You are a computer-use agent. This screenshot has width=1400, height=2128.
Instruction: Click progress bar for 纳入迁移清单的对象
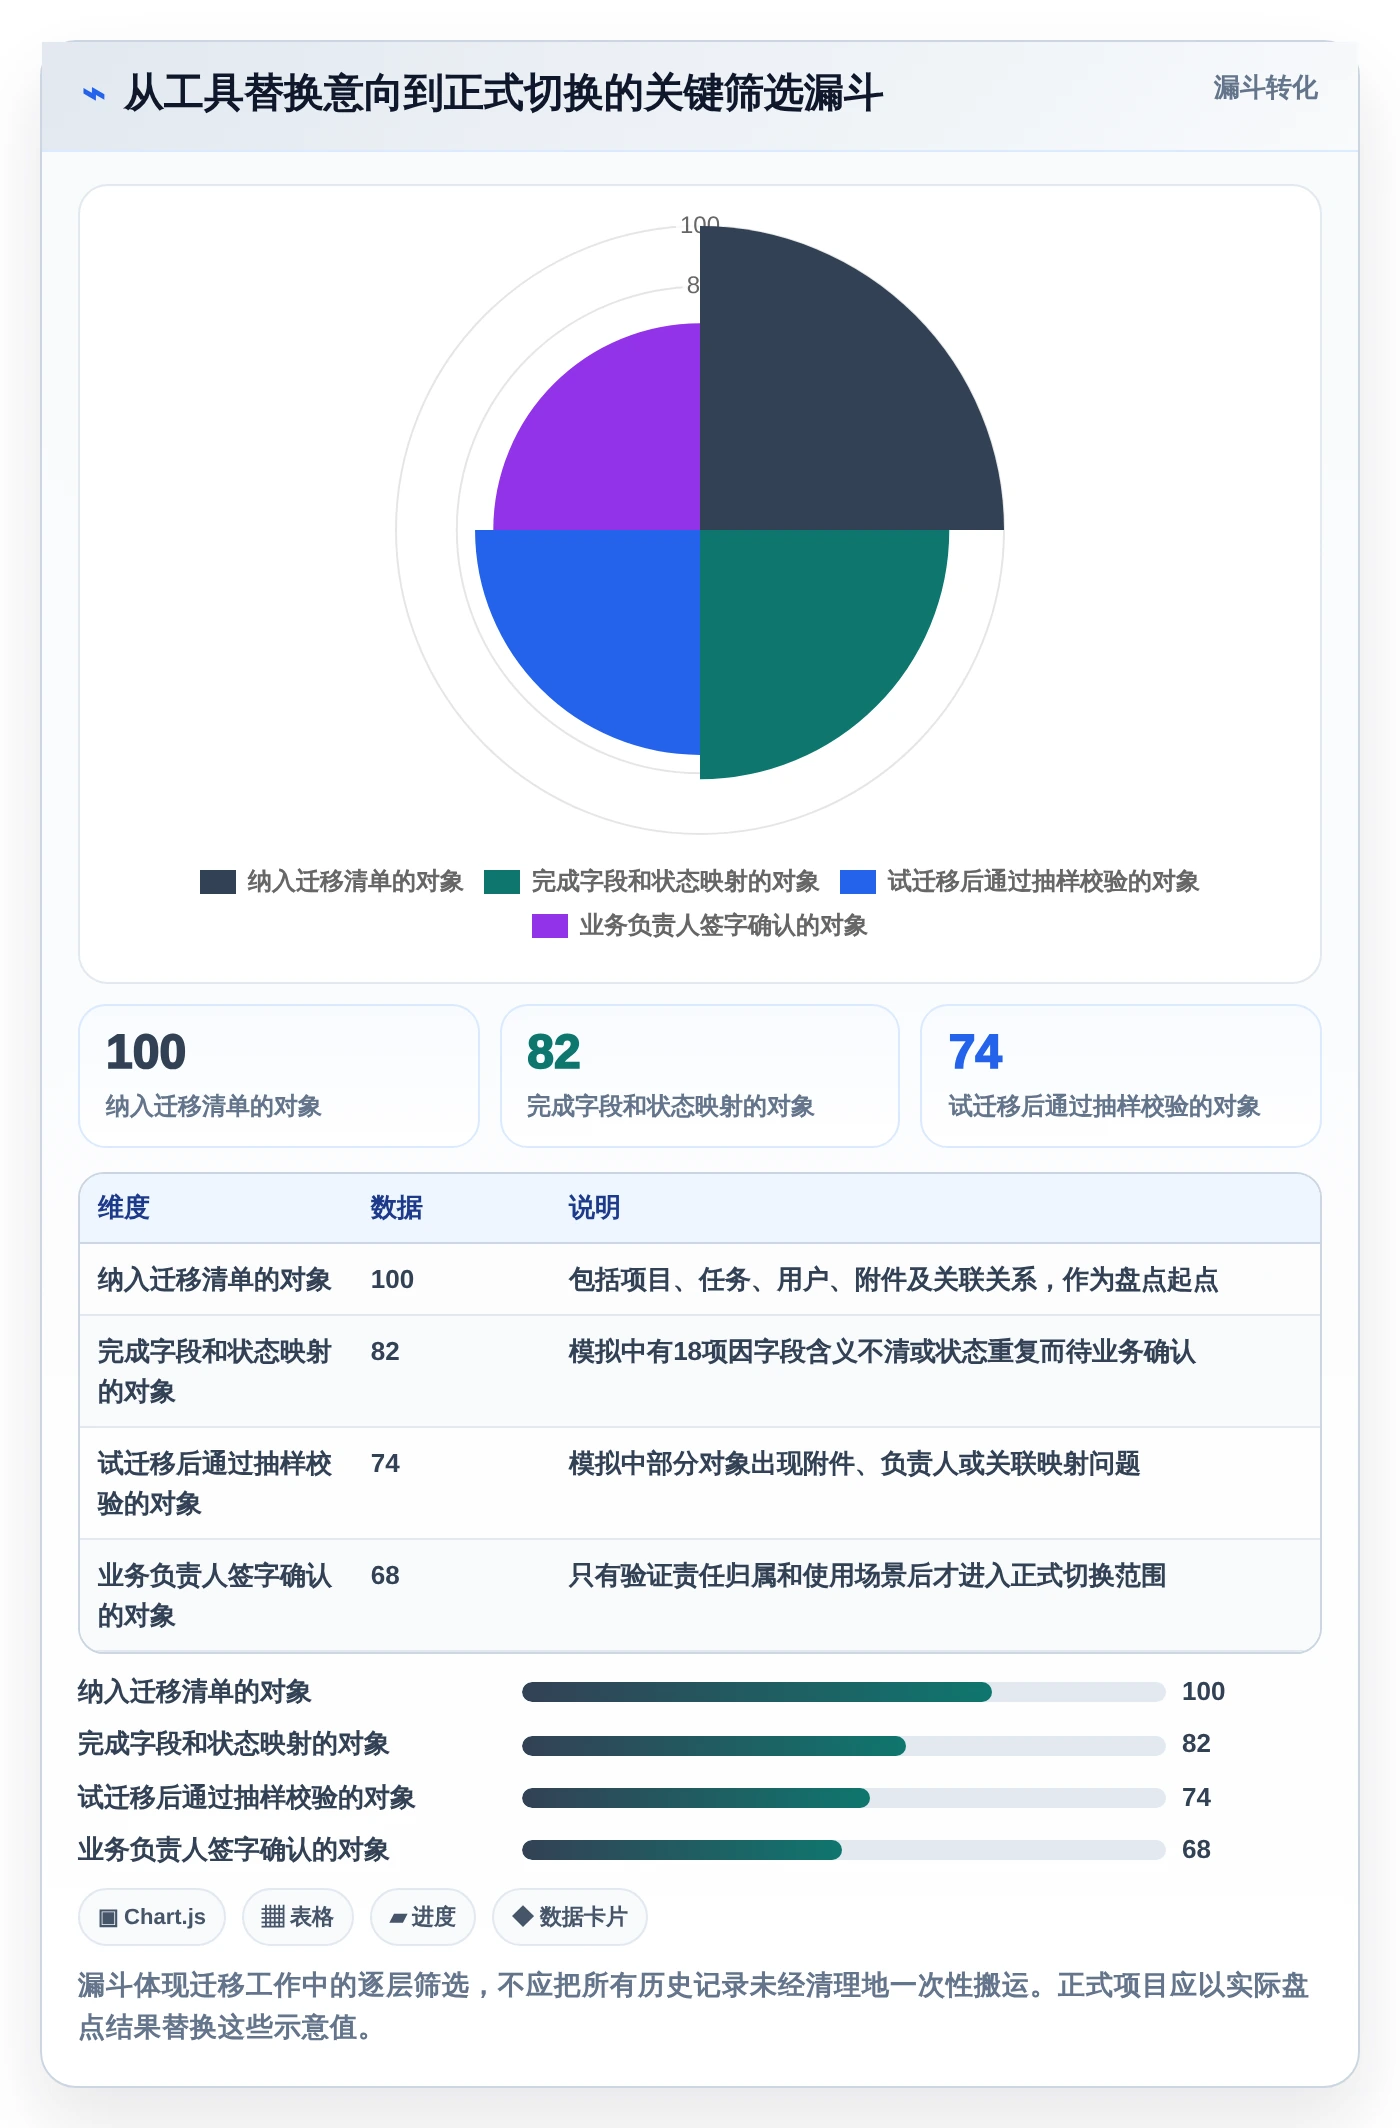(843, 1692)
